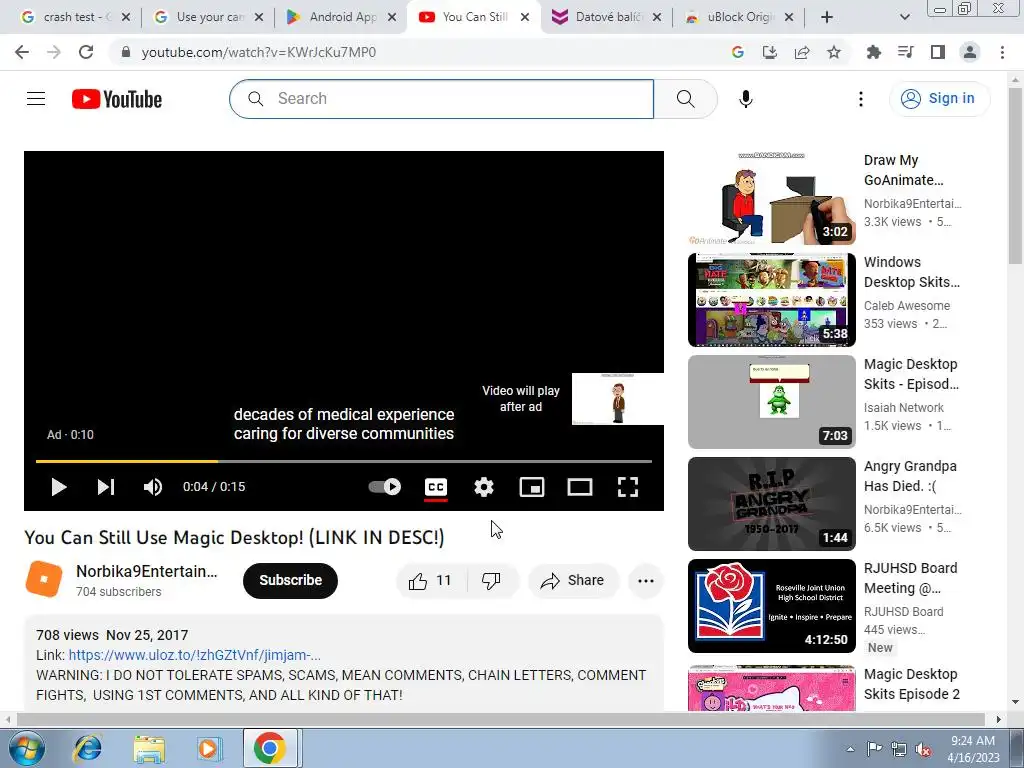Expand the tab search chevron

pos(904,17)
